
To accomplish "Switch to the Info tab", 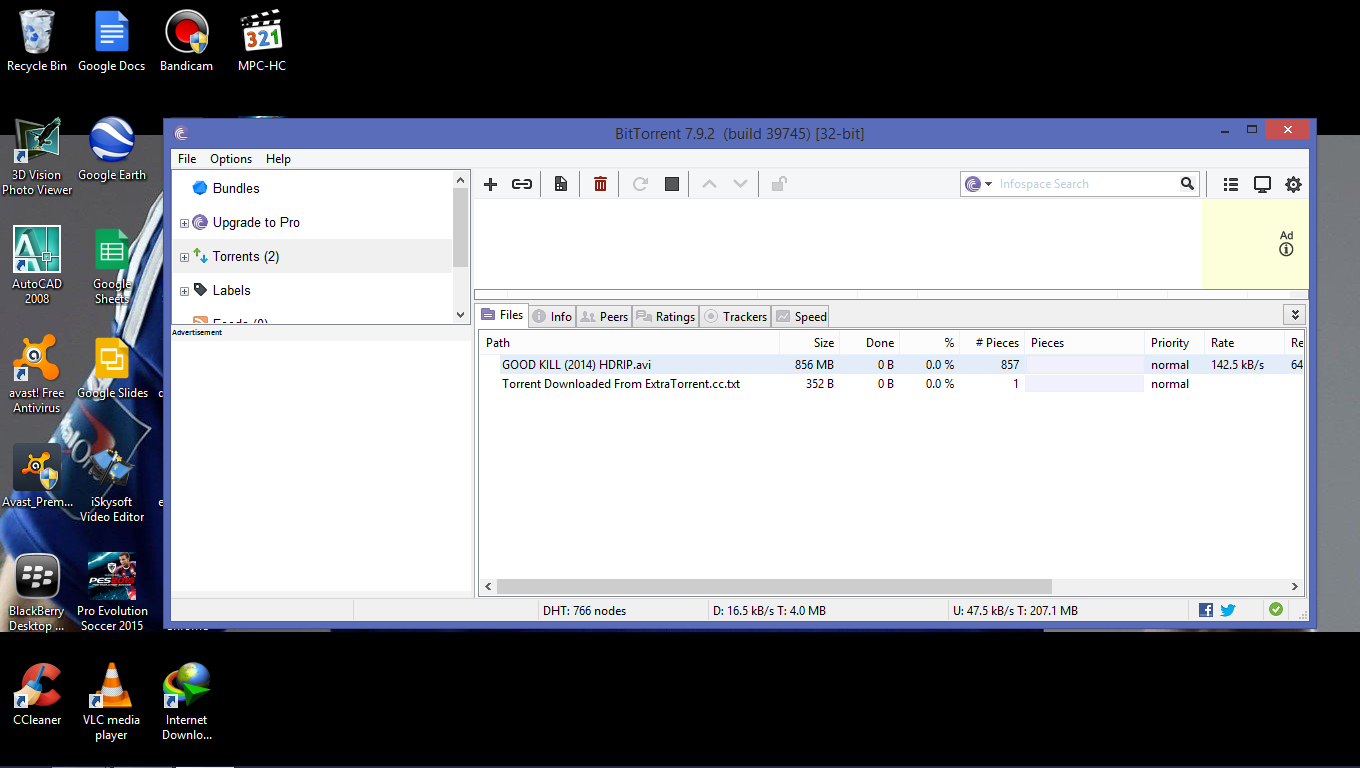I will tap(552, 316).
